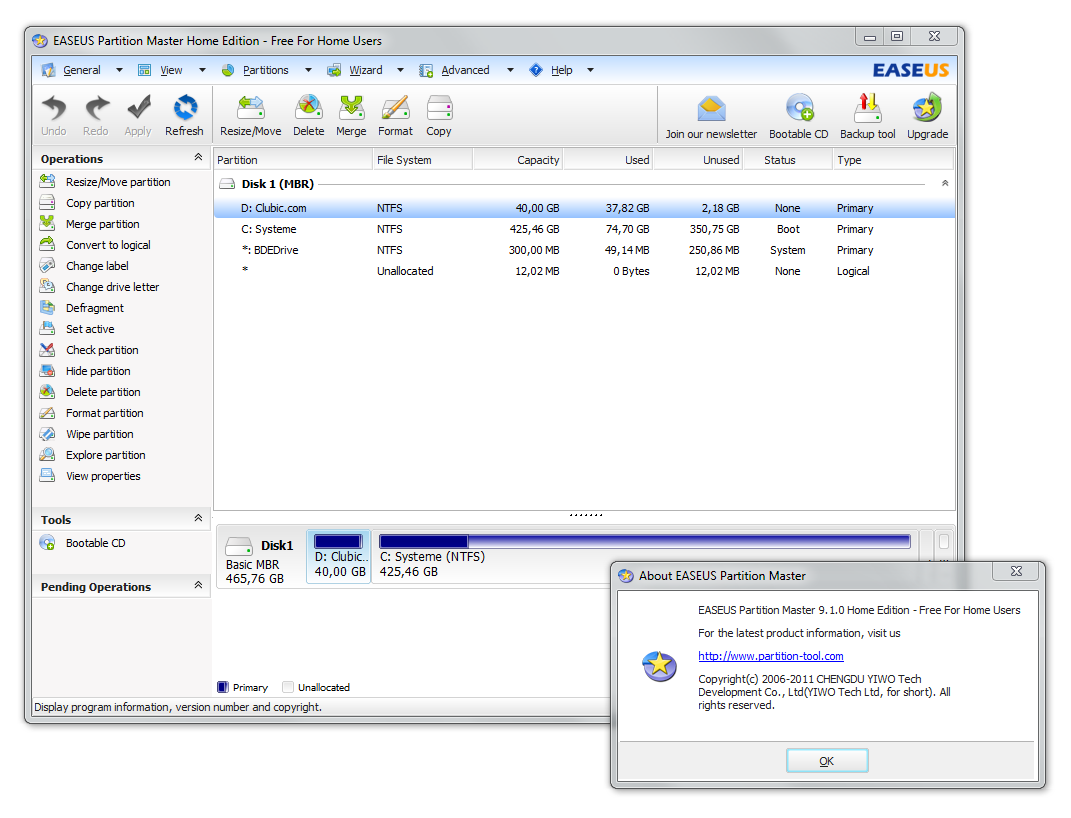Click the Merge toolbar icon
Viewport: 1071px width, 818px height.
click(x=351, y=115)
